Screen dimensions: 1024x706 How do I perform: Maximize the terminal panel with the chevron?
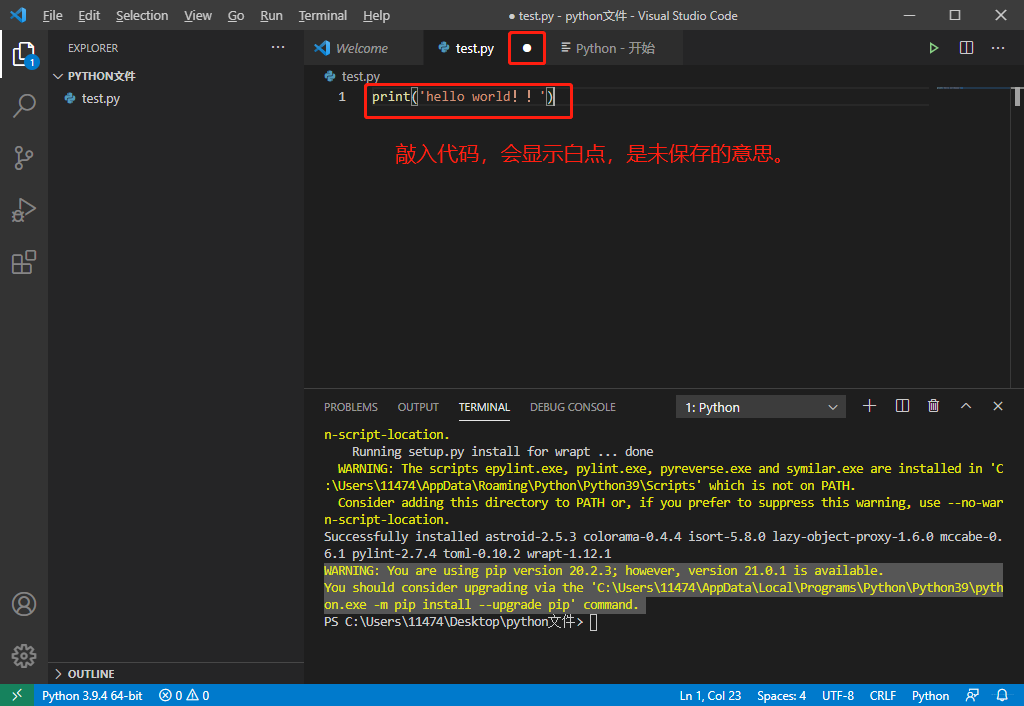click(x=966, y=406)
